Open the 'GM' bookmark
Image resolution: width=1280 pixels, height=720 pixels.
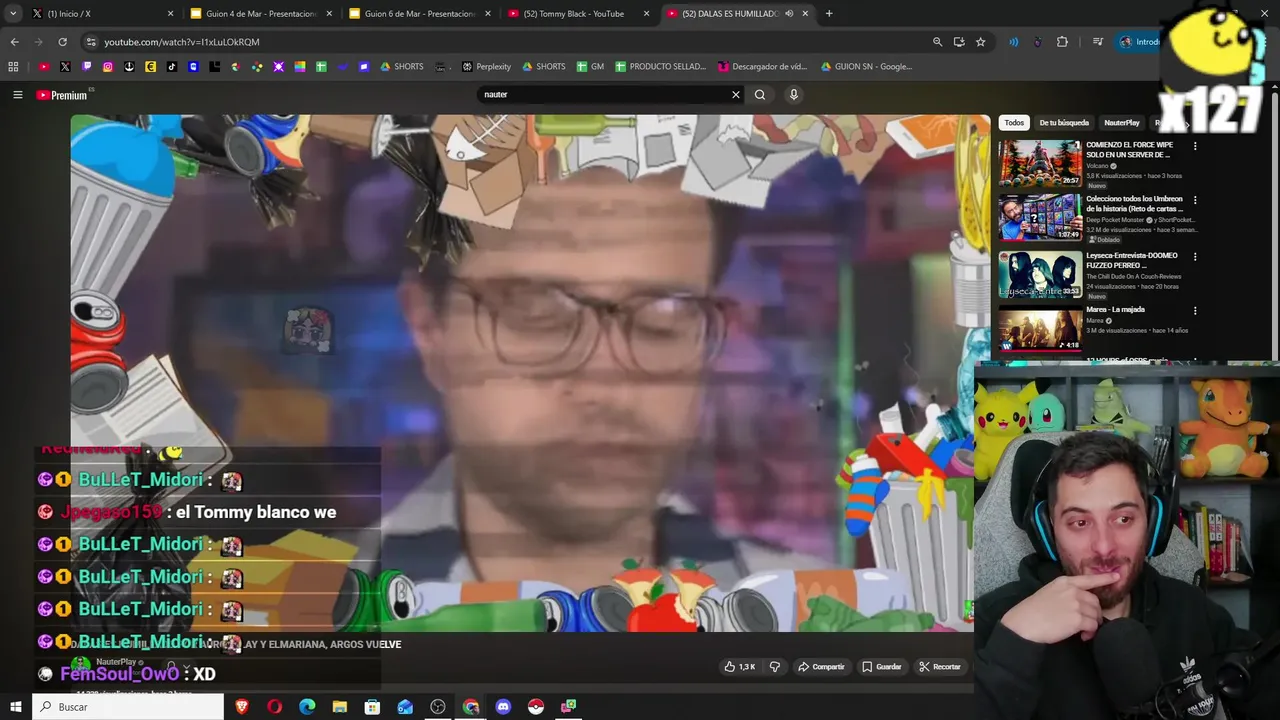[589, 67]
